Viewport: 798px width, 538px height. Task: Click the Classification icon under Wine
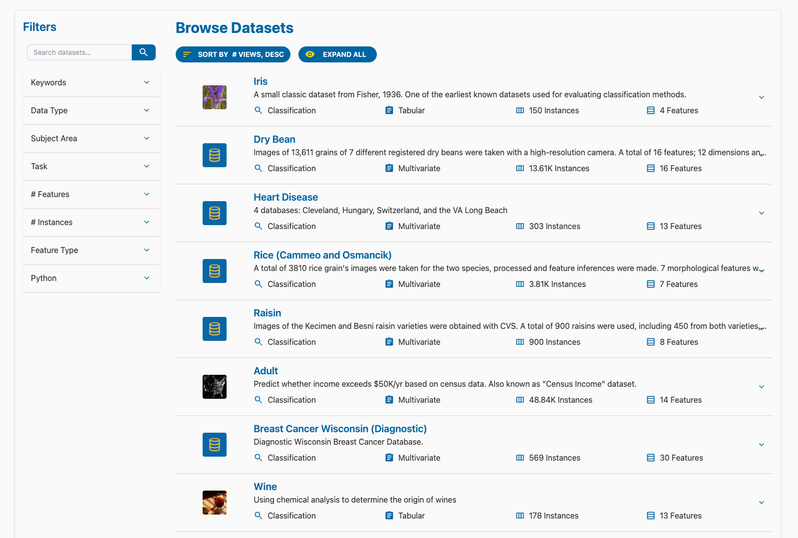(x=258, y=516)
